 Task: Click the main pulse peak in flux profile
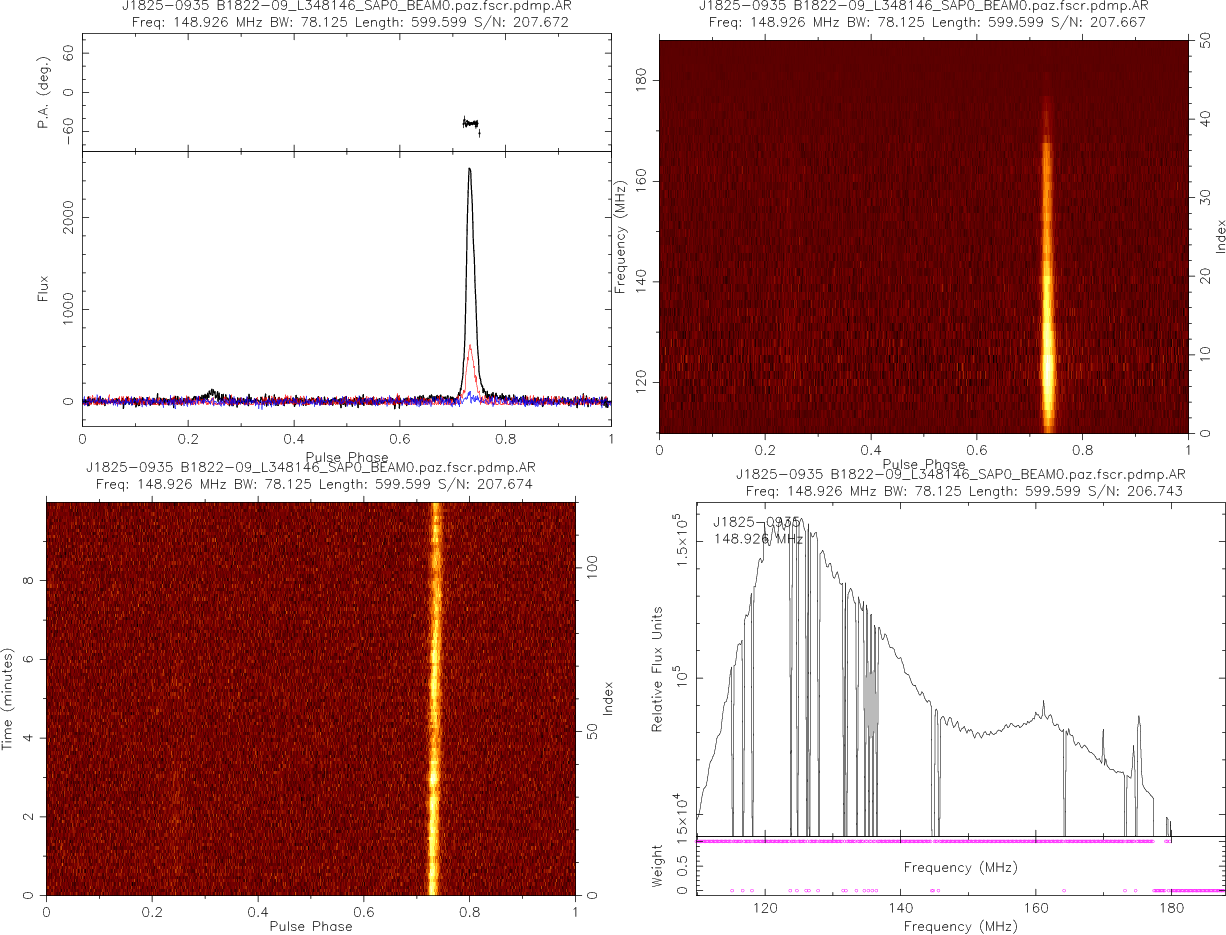470,172
